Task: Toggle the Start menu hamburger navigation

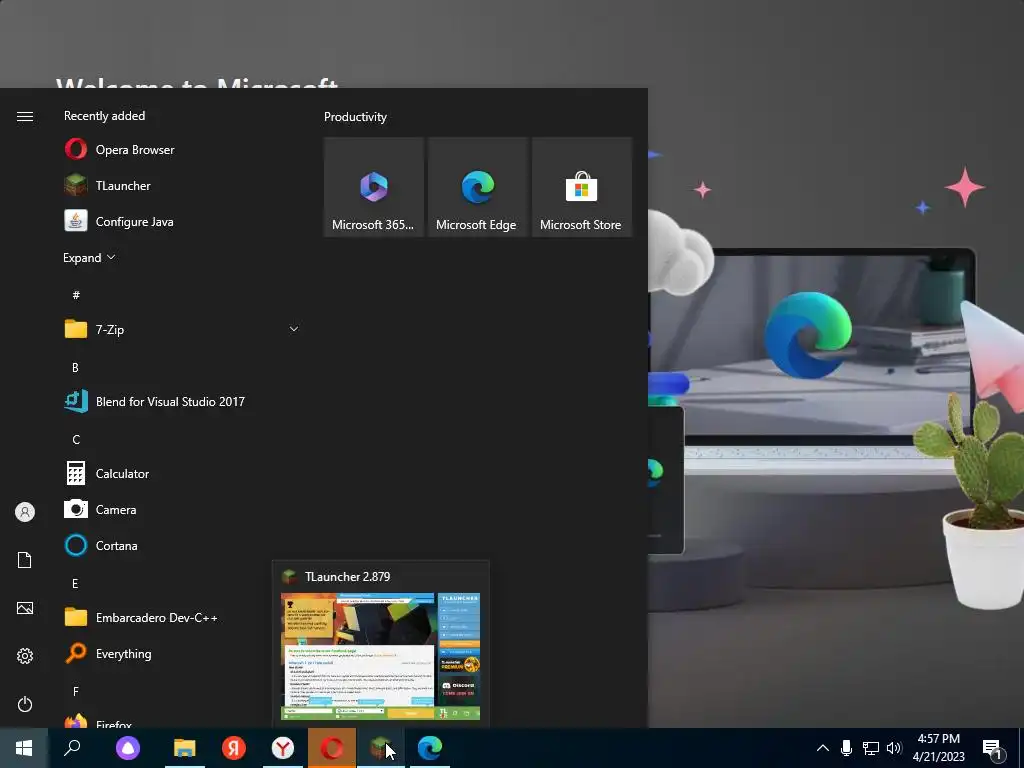Action: click(25, 116)
